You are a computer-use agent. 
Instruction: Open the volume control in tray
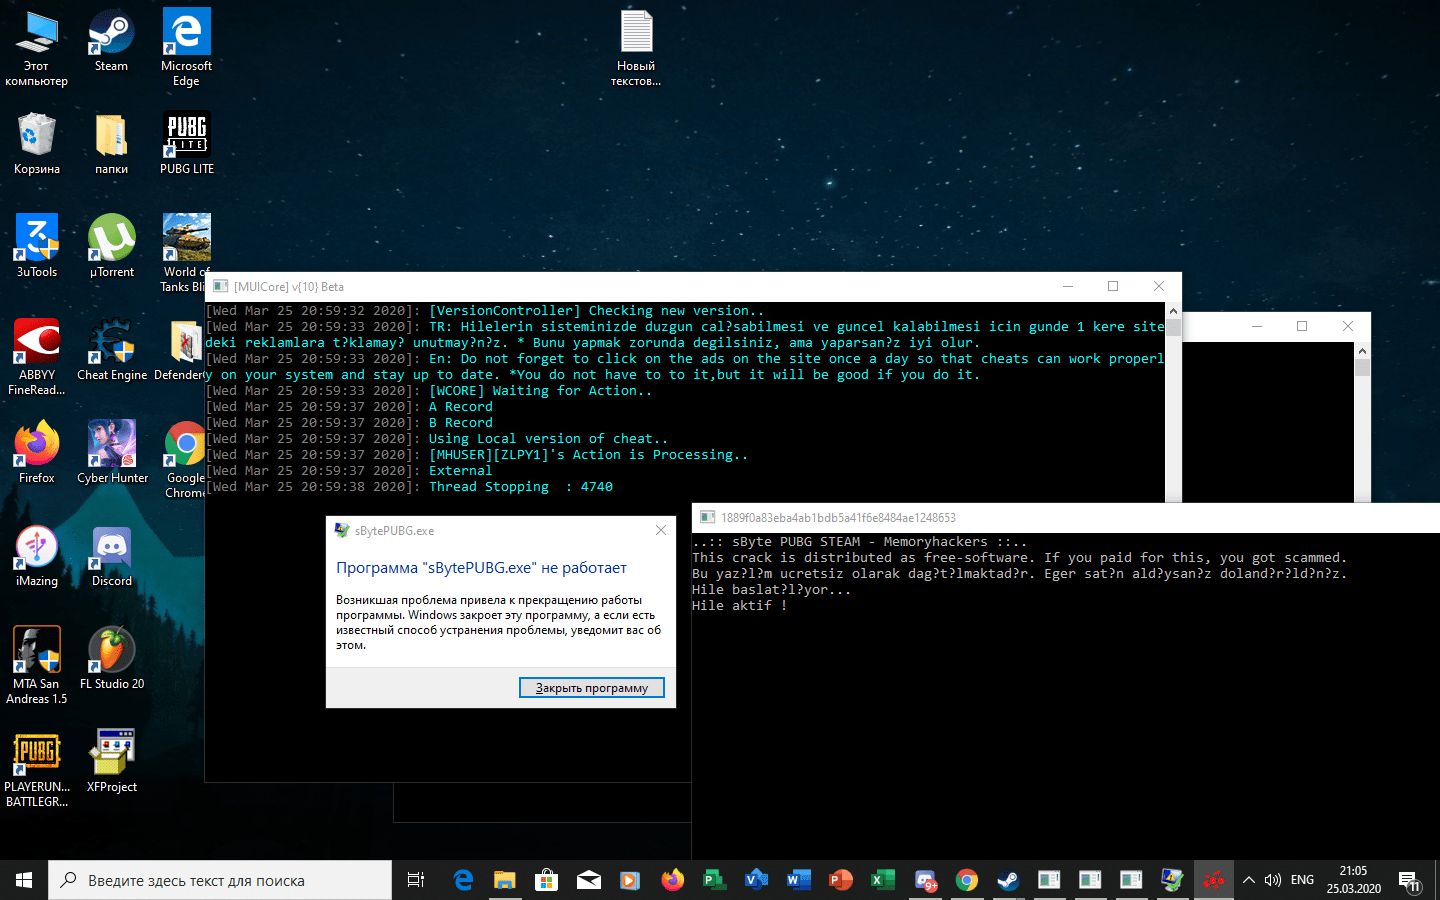point(1273,880)
